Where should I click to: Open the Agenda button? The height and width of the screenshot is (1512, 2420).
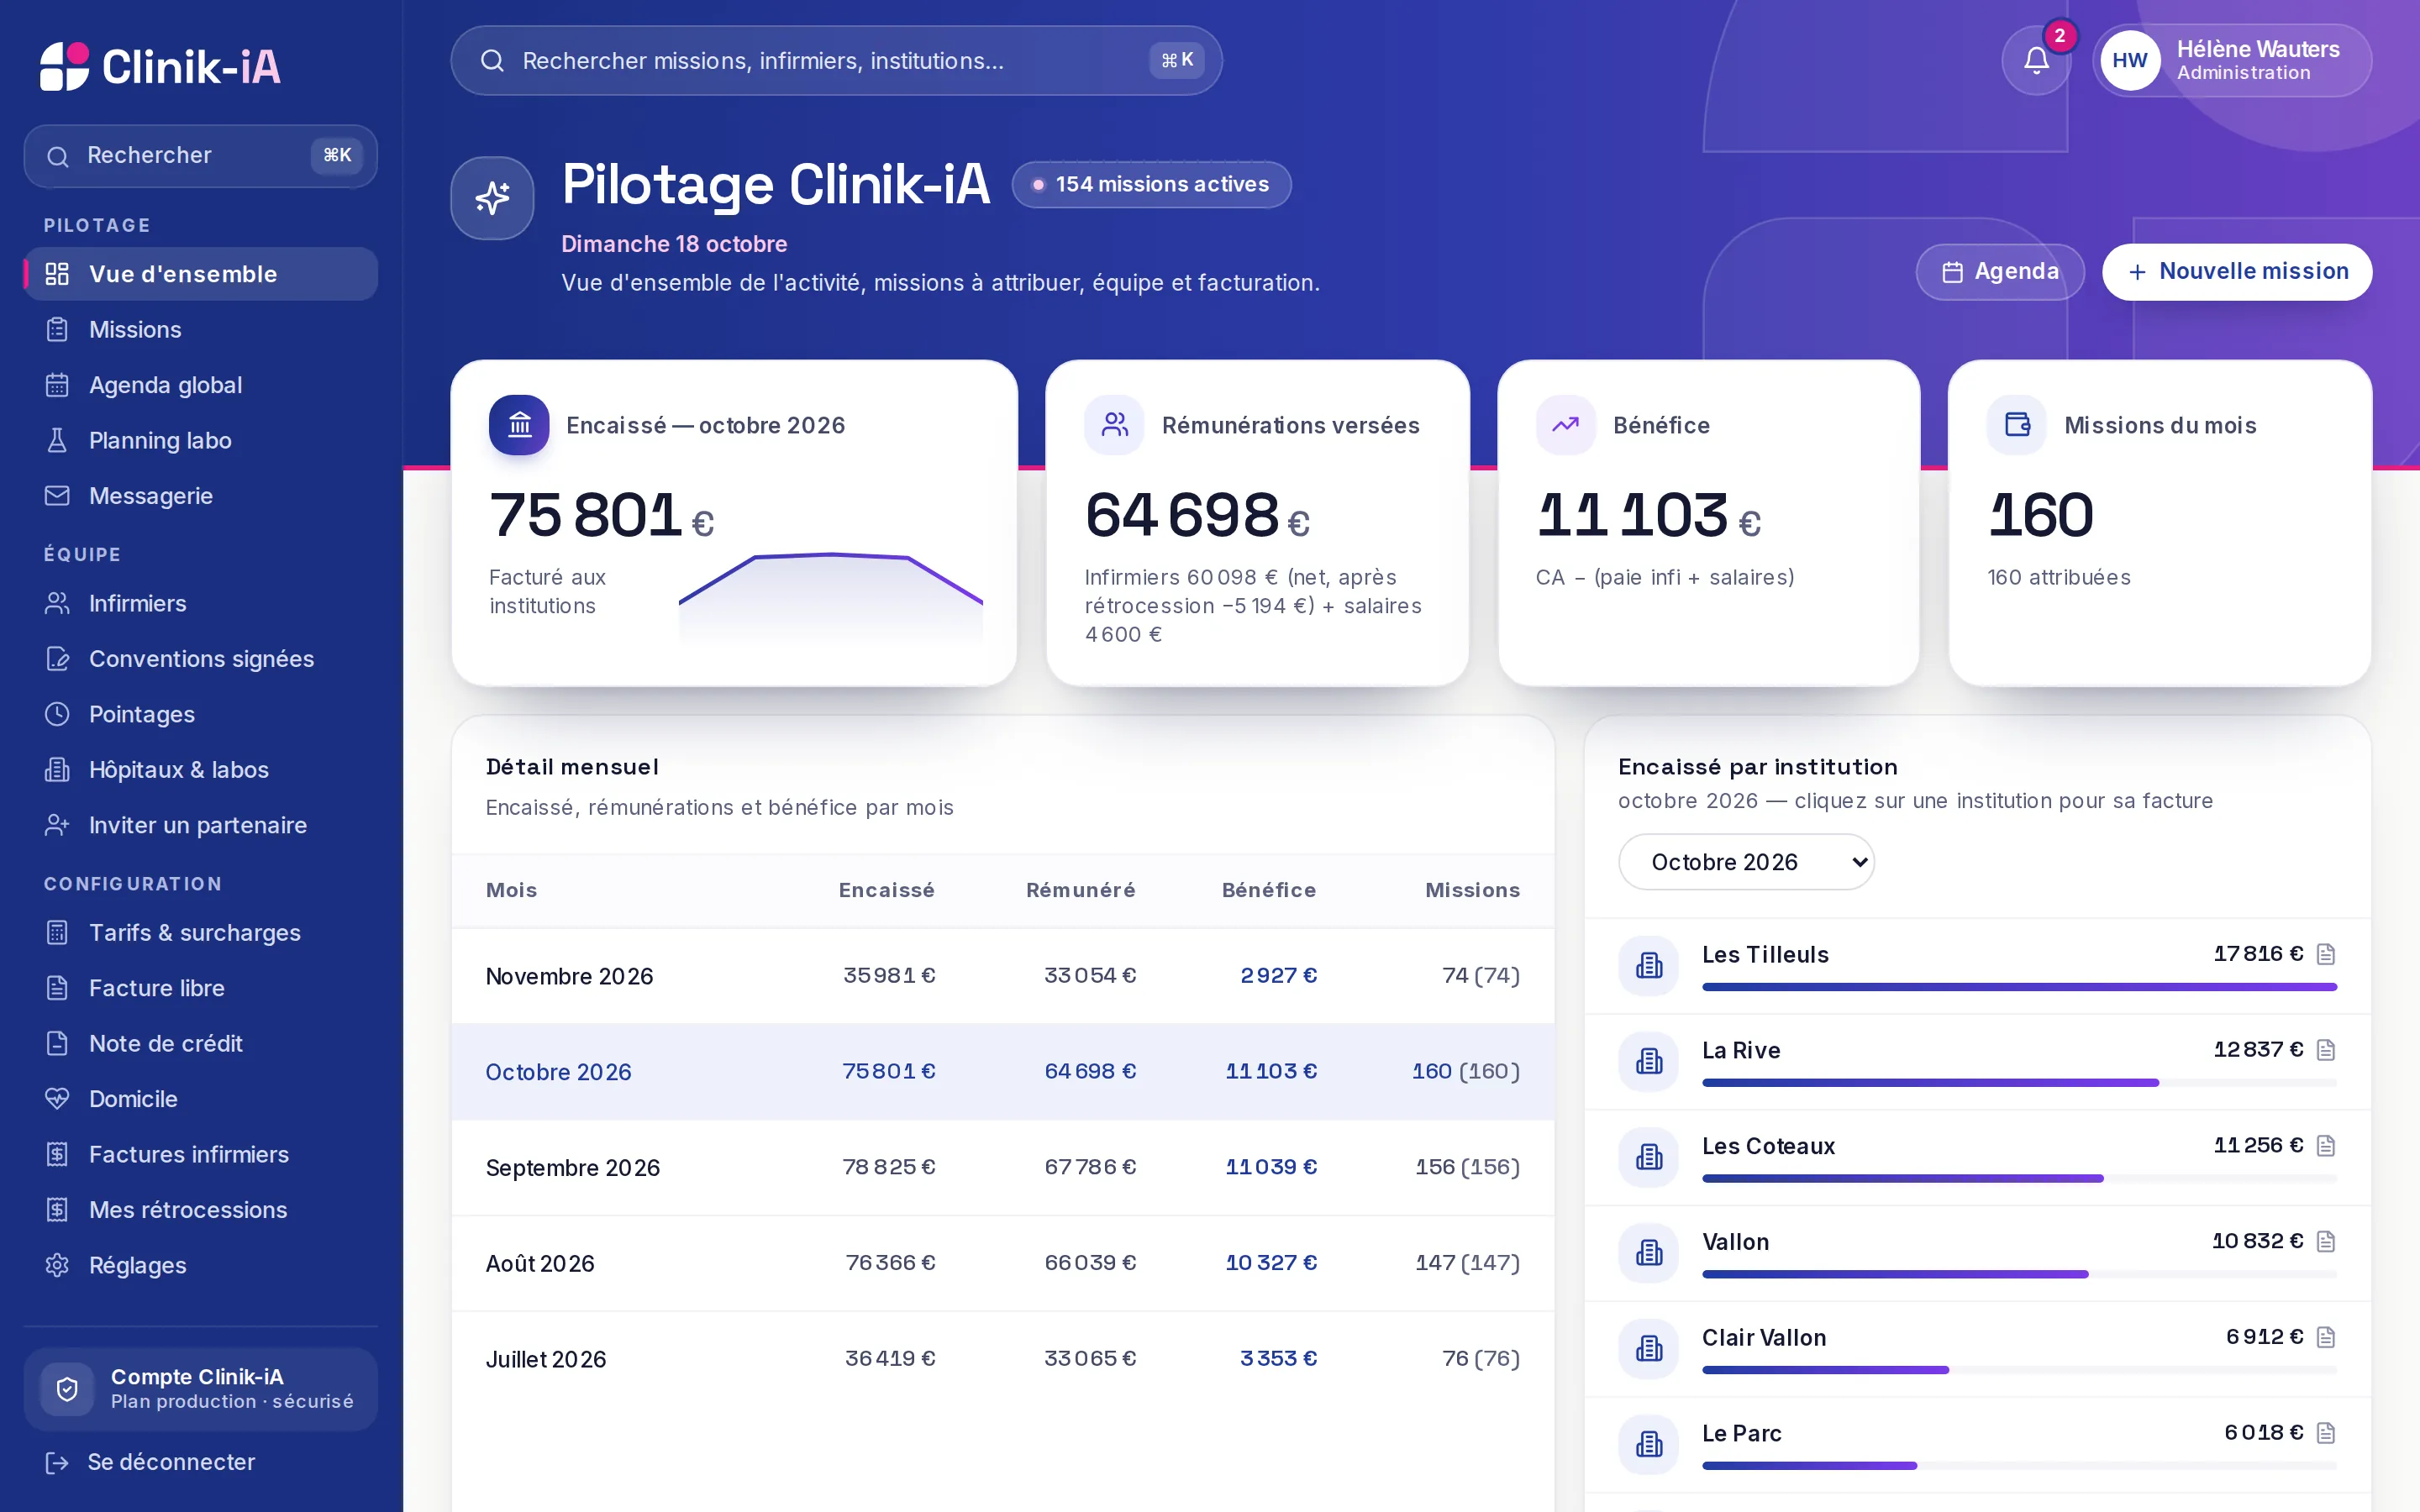[x=2000, y=272]
